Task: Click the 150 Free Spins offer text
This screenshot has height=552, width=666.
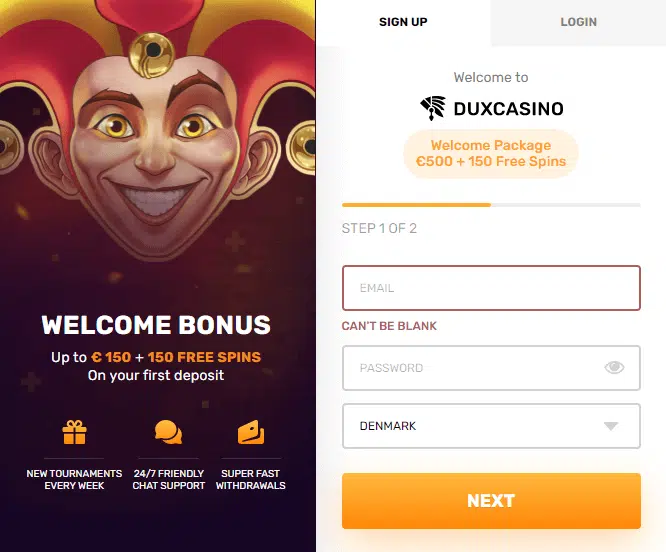Action: (x=204, y=357)
